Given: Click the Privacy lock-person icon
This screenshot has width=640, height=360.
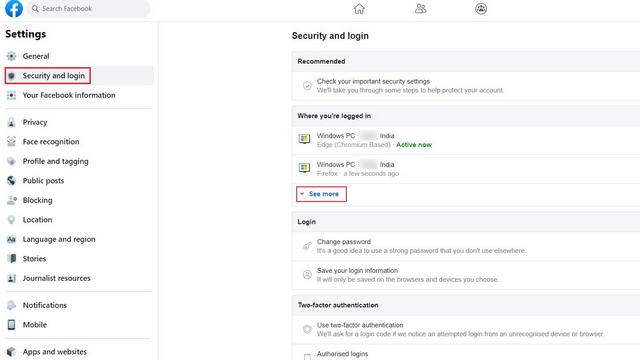Looking at the screenshot, I should click(11, 122).
